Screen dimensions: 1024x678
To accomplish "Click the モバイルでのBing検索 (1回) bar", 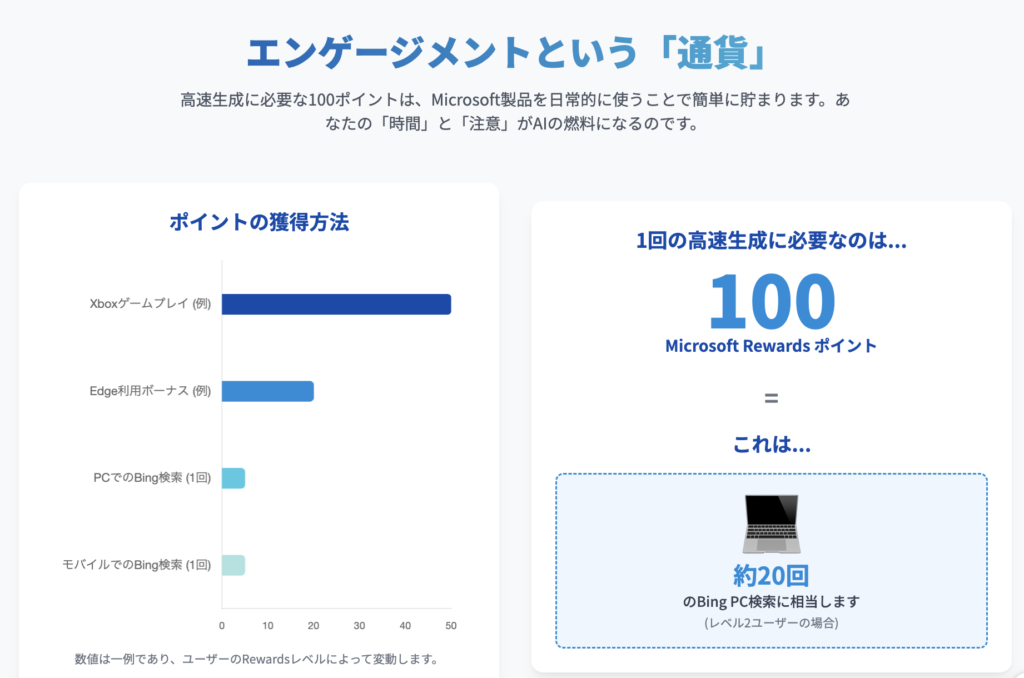I will click(x=233, y=565).
